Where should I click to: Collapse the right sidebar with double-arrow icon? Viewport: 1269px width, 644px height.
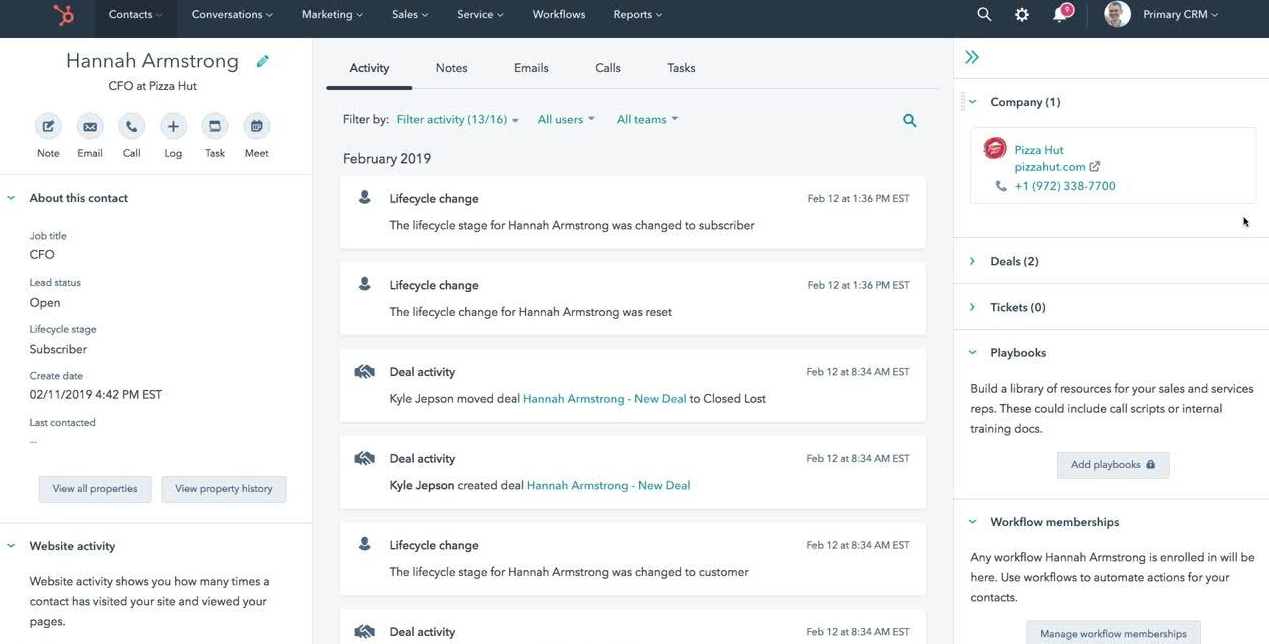[971, 58]
